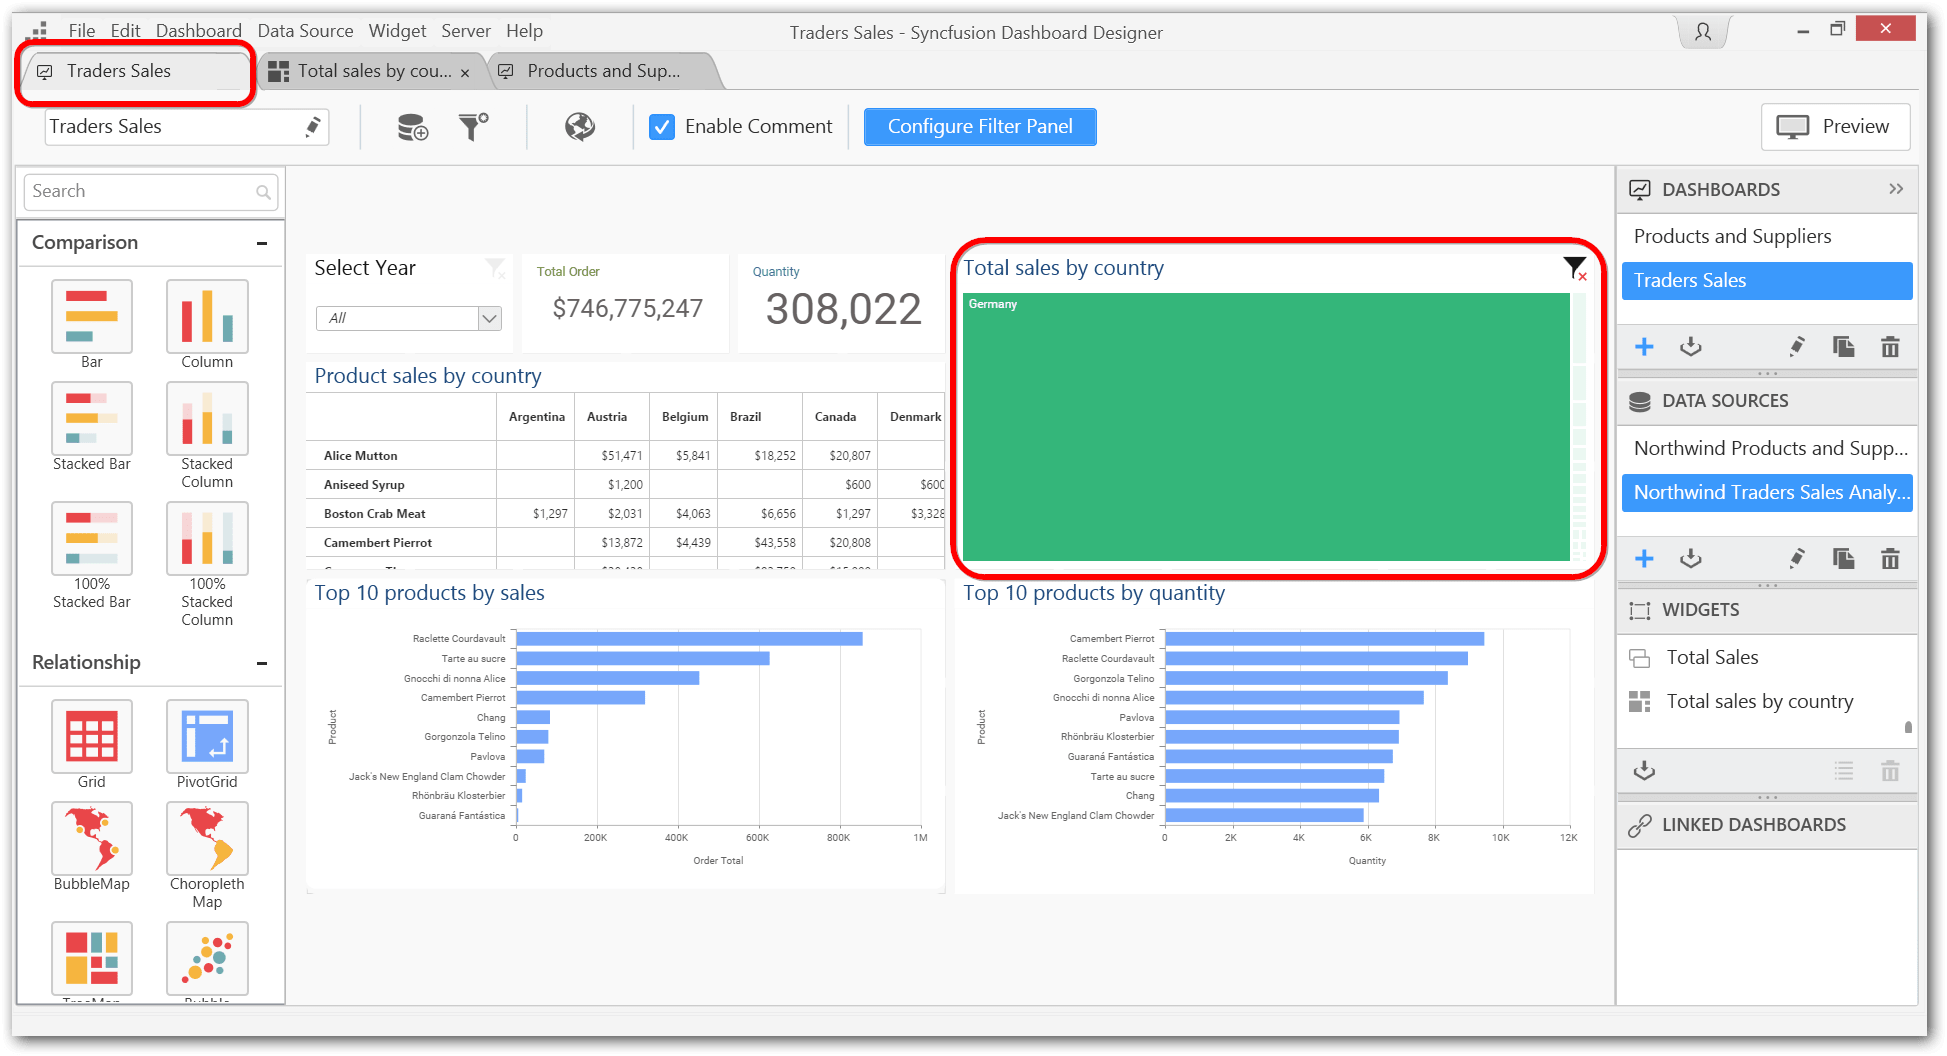Select the Choropleth Map widget icon
This screenshot has width=1947, height=1056.
(x=207, y=839)
